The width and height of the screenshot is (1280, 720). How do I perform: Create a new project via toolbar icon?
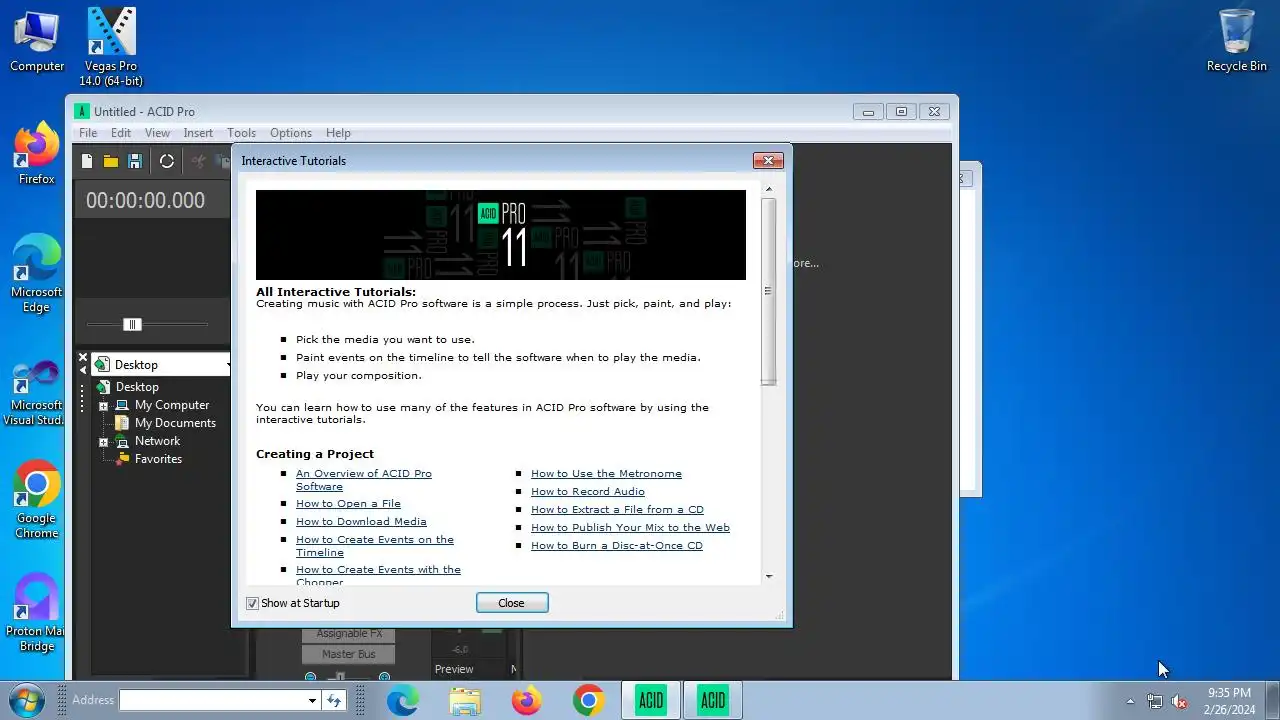(87, 161)
